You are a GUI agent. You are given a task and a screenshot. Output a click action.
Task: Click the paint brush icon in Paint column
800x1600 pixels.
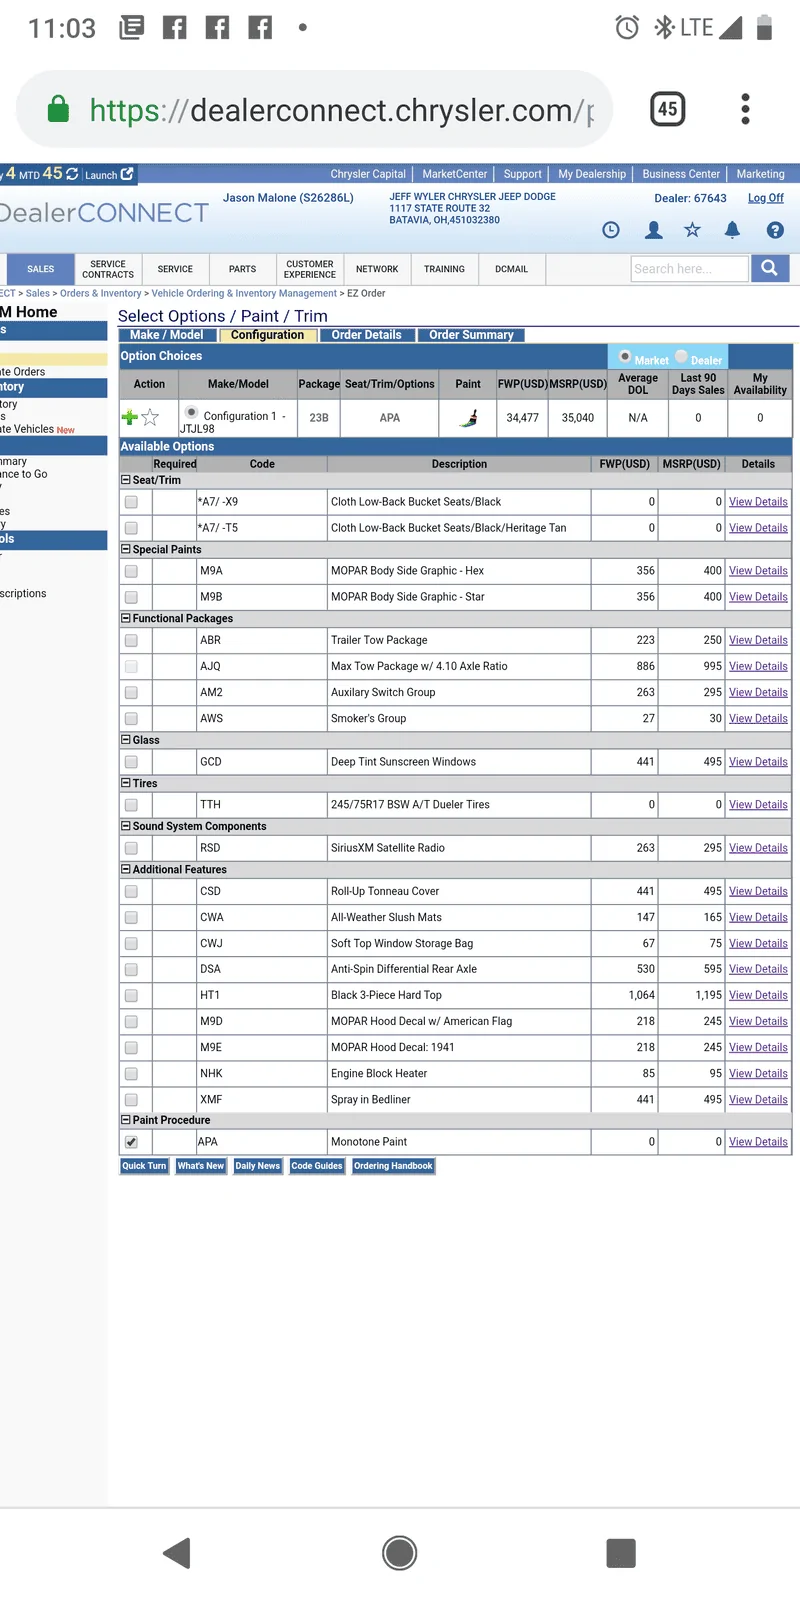coord(468,418)
